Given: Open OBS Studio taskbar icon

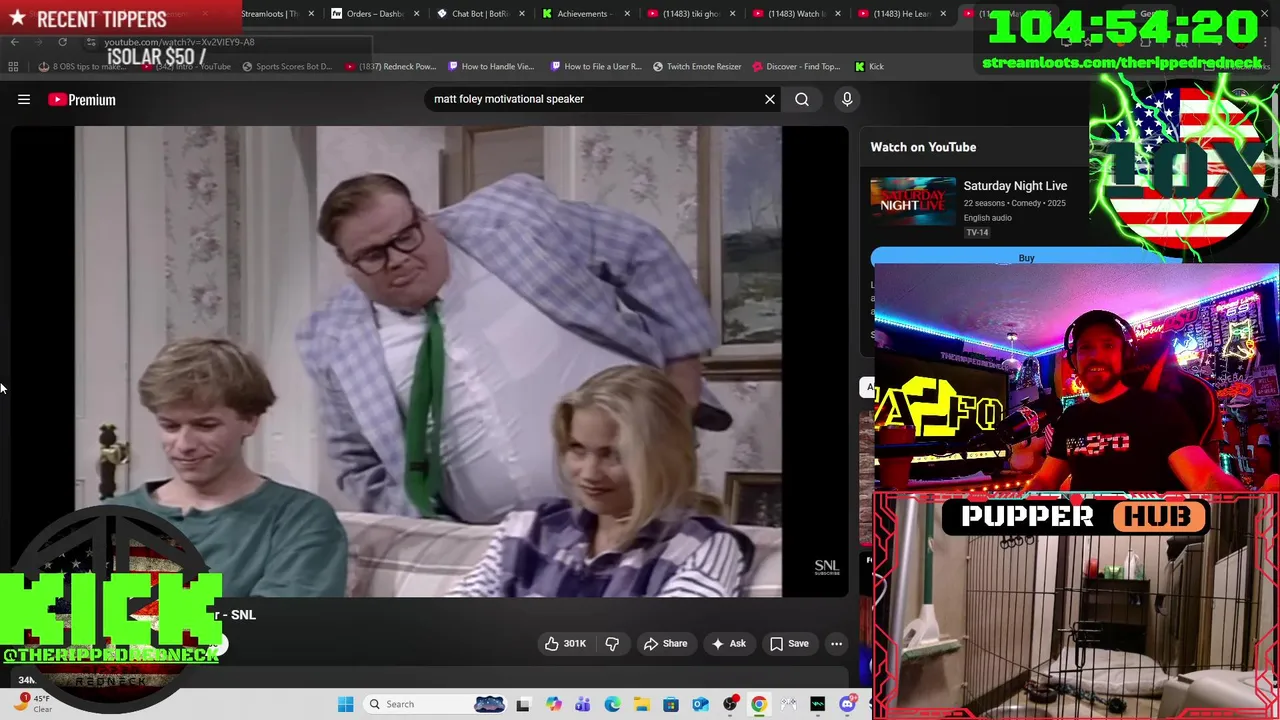Looking at the screenshot, I should point(730,704).
